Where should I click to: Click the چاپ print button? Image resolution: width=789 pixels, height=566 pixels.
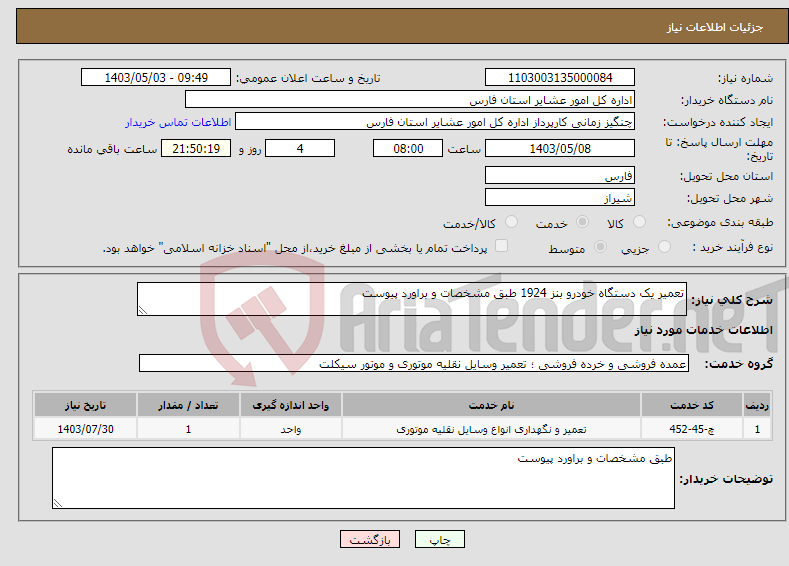[439, 539]
